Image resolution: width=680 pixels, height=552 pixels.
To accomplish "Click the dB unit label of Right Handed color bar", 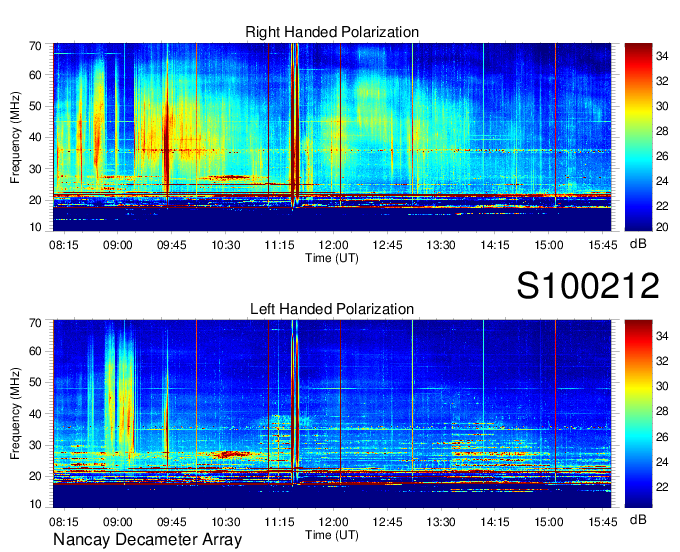I will click(x=638, y=244).
